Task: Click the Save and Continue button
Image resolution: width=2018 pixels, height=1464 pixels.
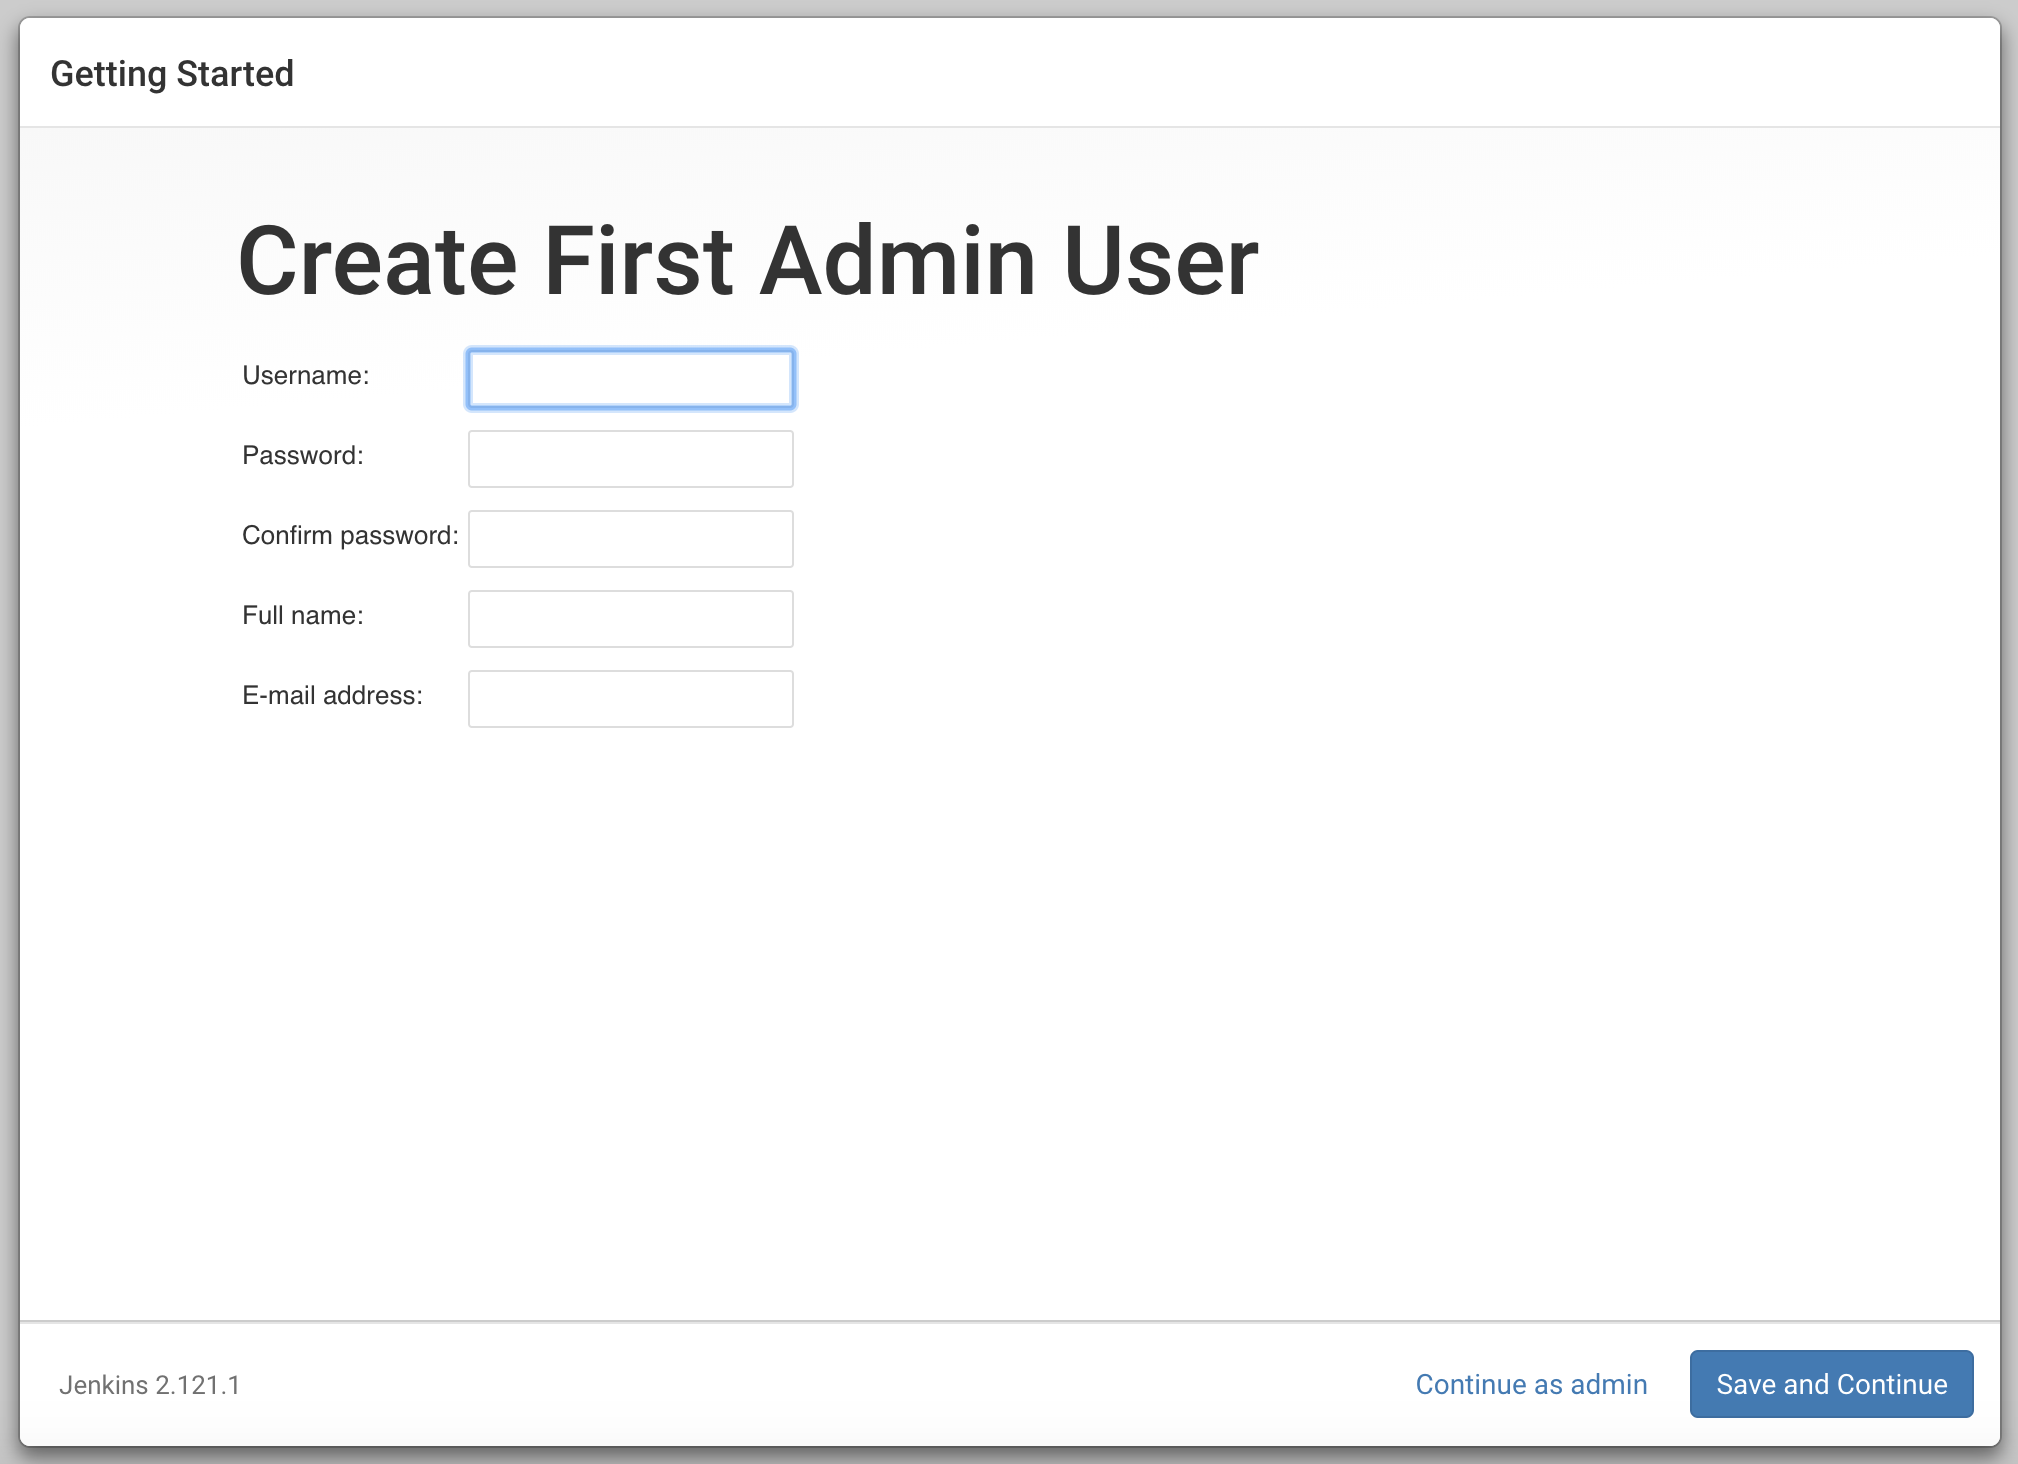Action: click(x=1830, y=1384)
